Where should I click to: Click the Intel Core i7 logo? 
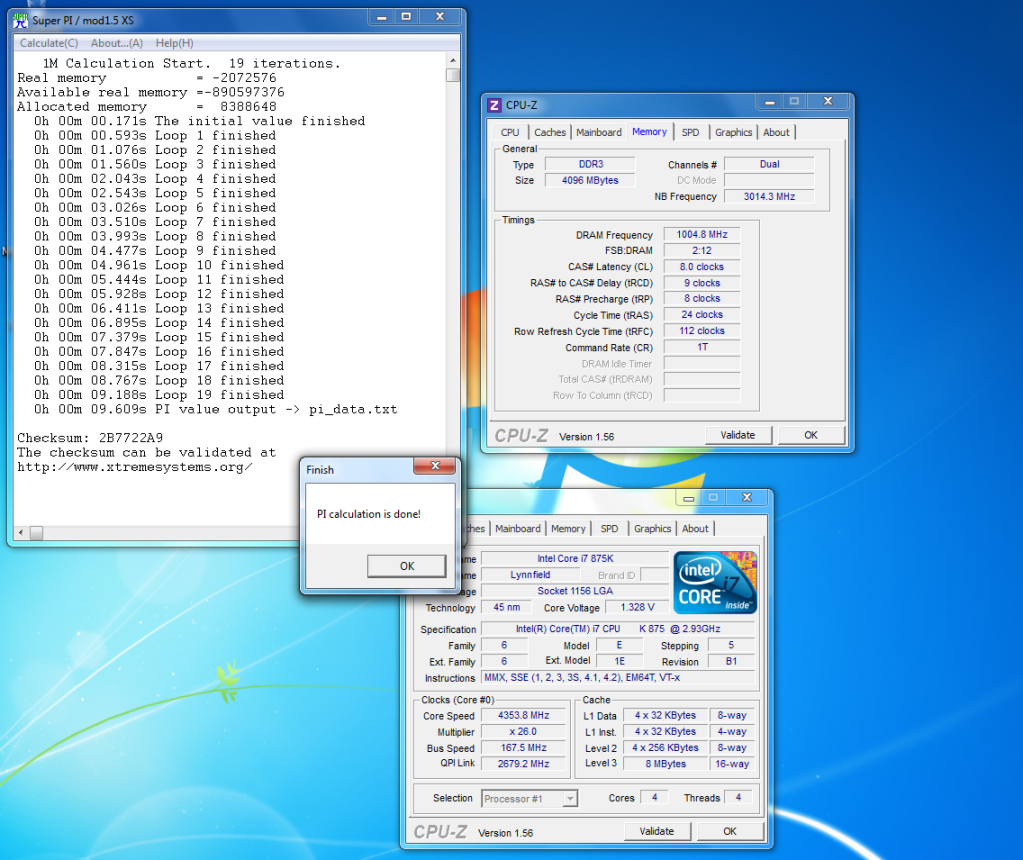715,582
